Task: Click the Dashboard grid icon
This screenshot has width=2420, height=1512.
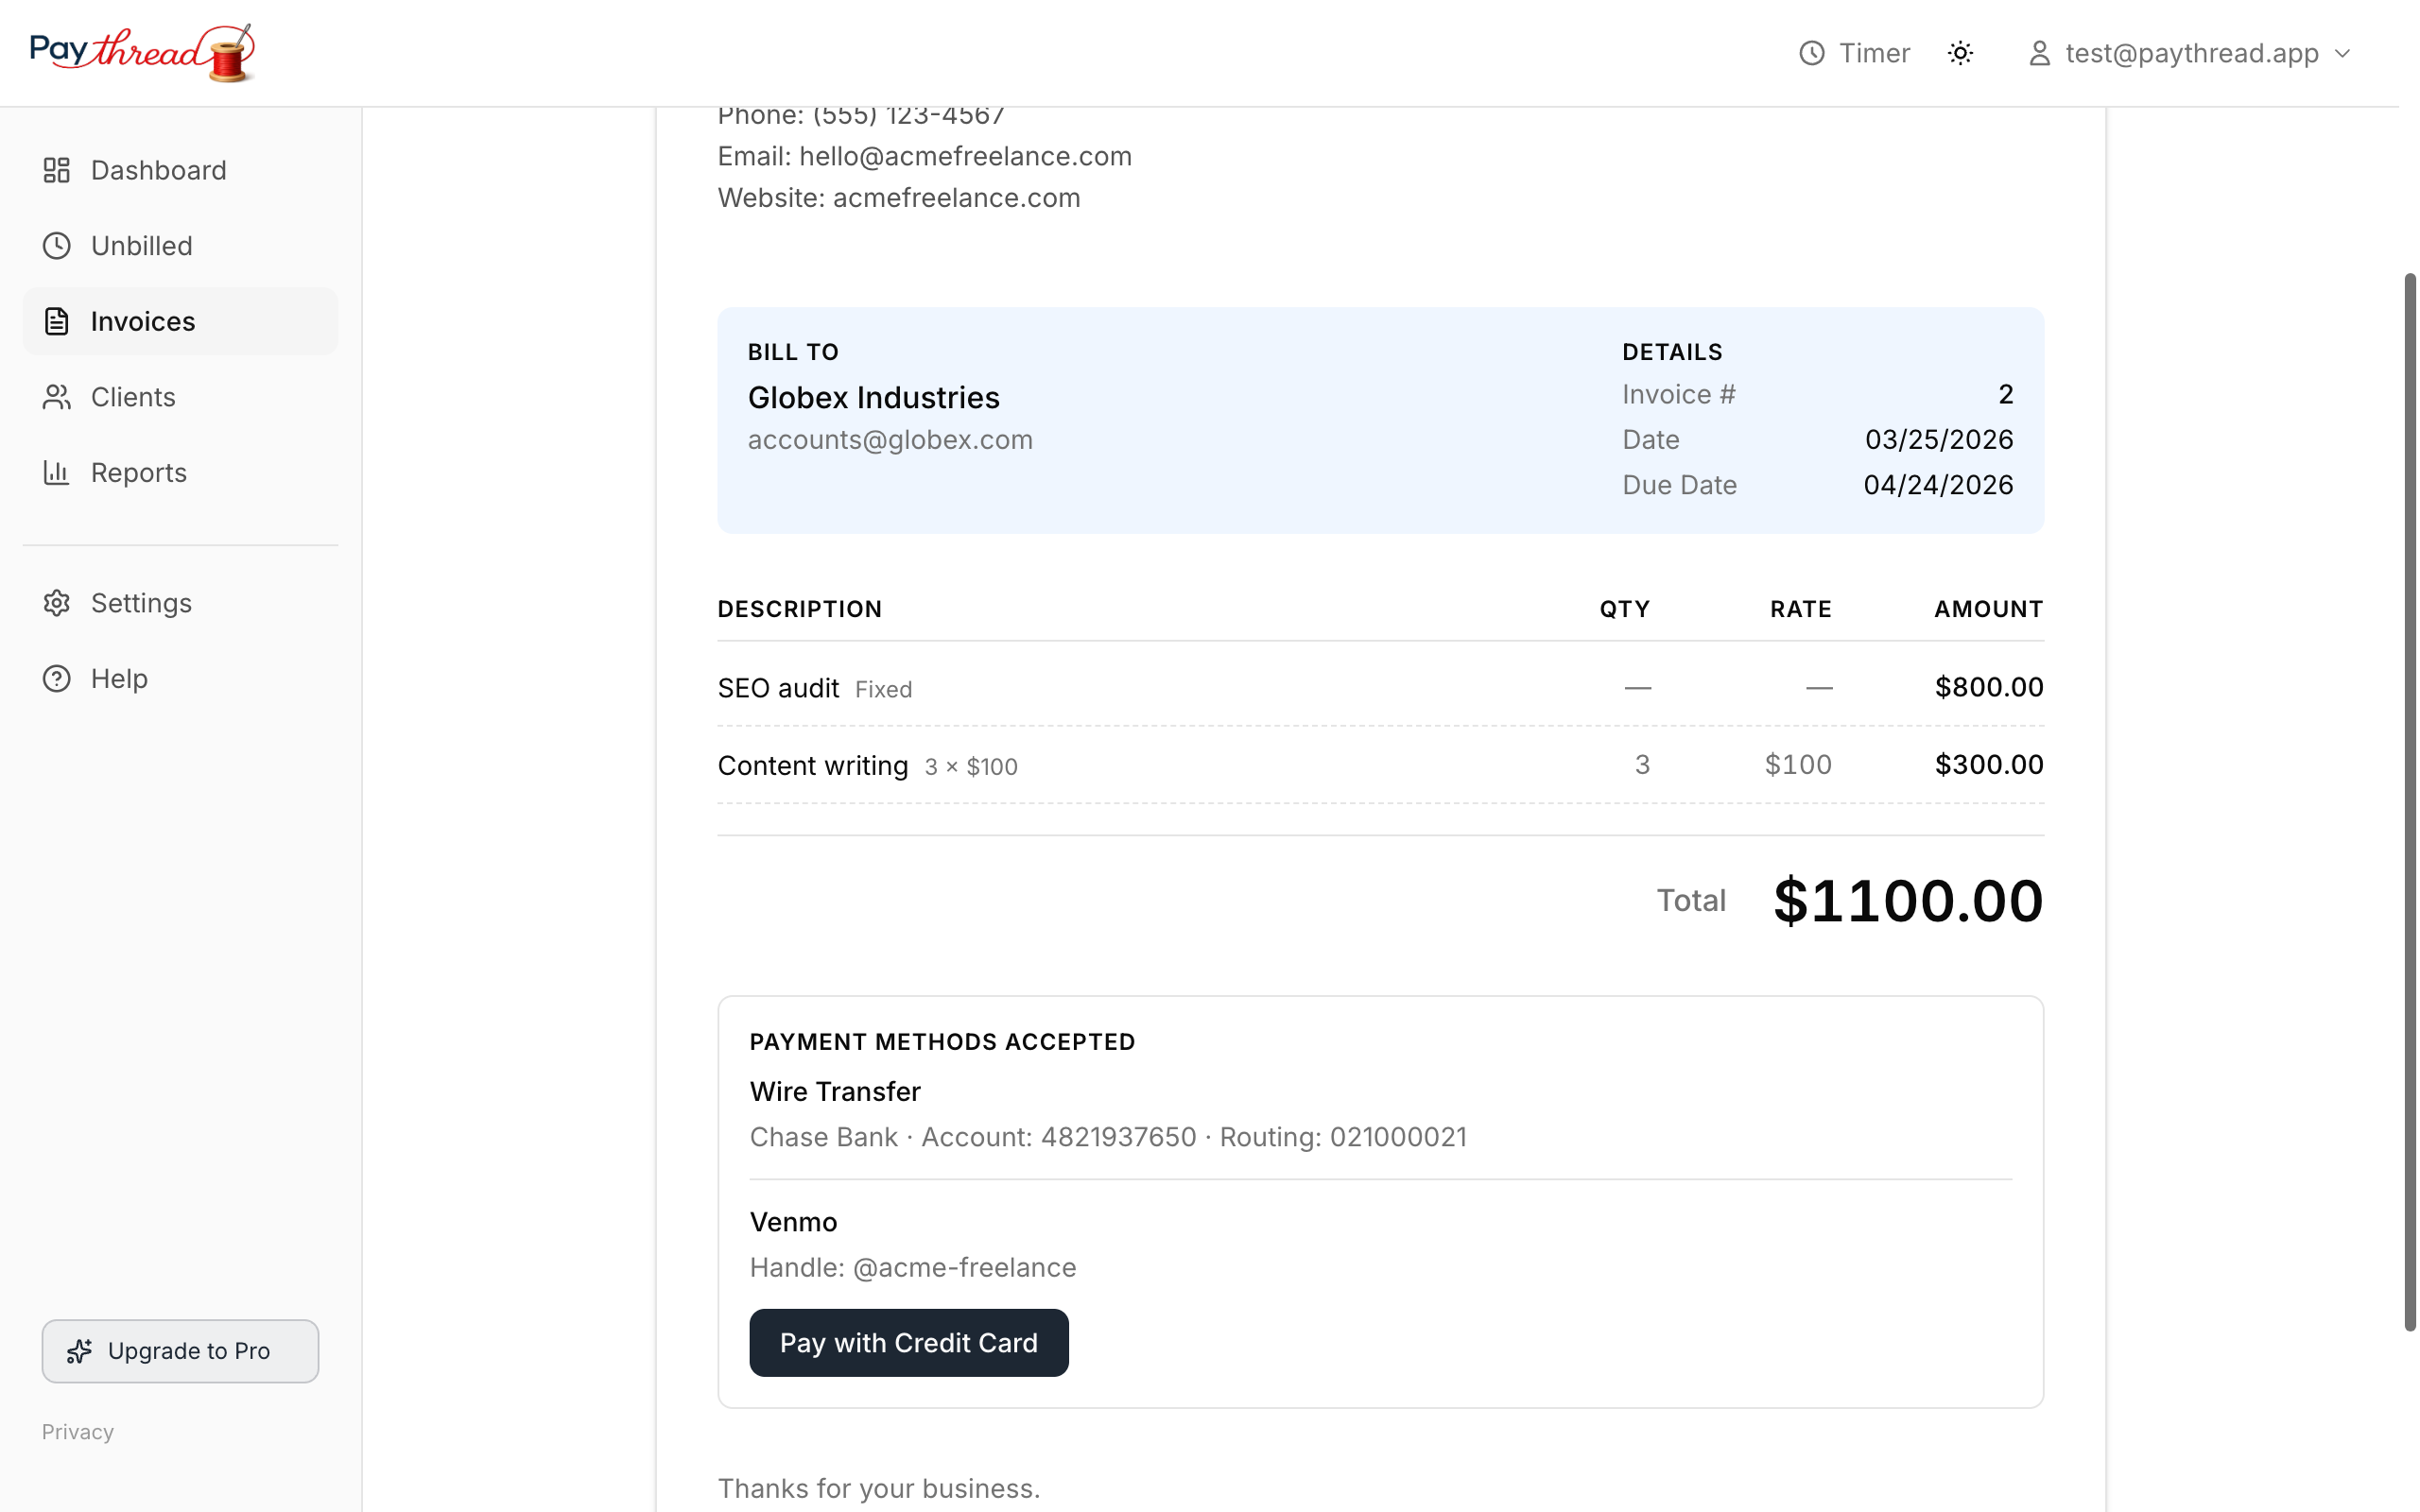Action: pyautogui.click(x=57, y=170)
